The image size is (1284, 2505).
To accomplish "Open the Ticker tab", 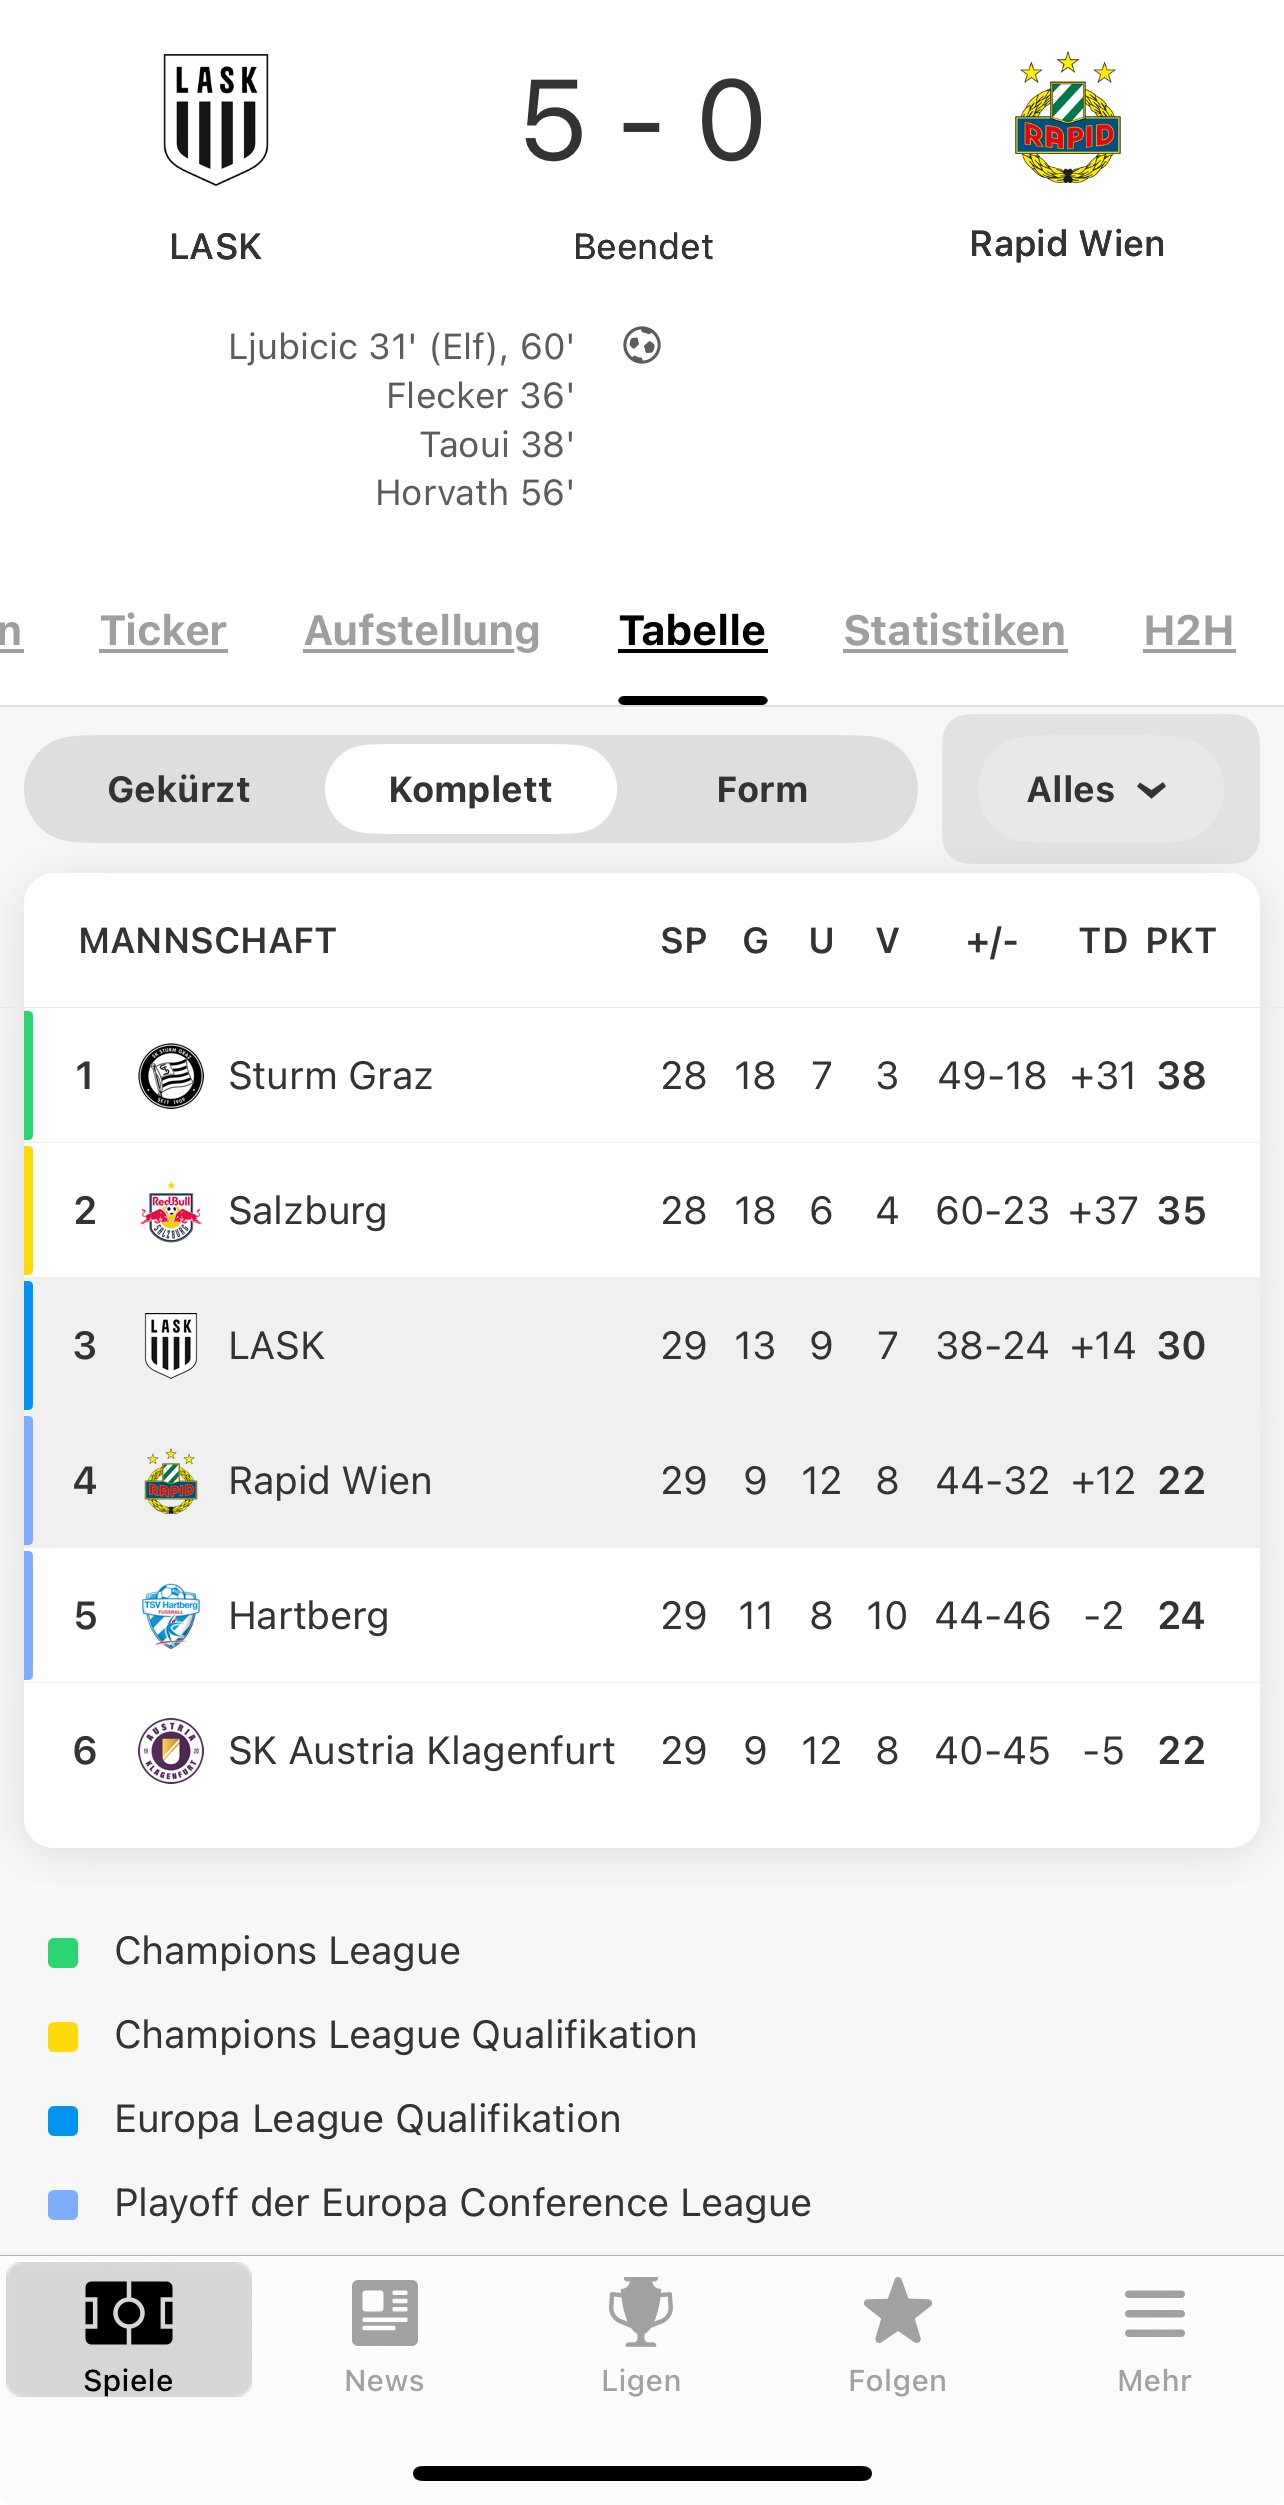I will pyautogui.click(x=163, y=631).
